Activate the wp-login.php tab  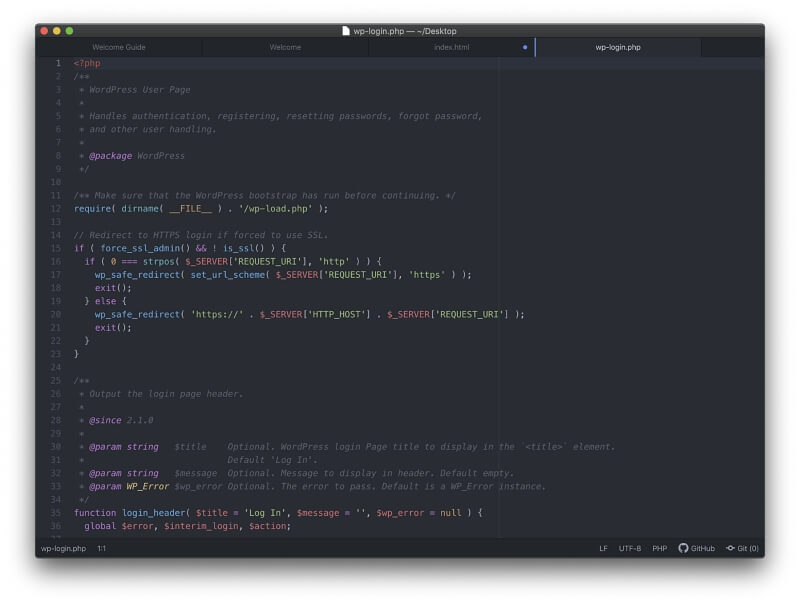click(618, 47)
